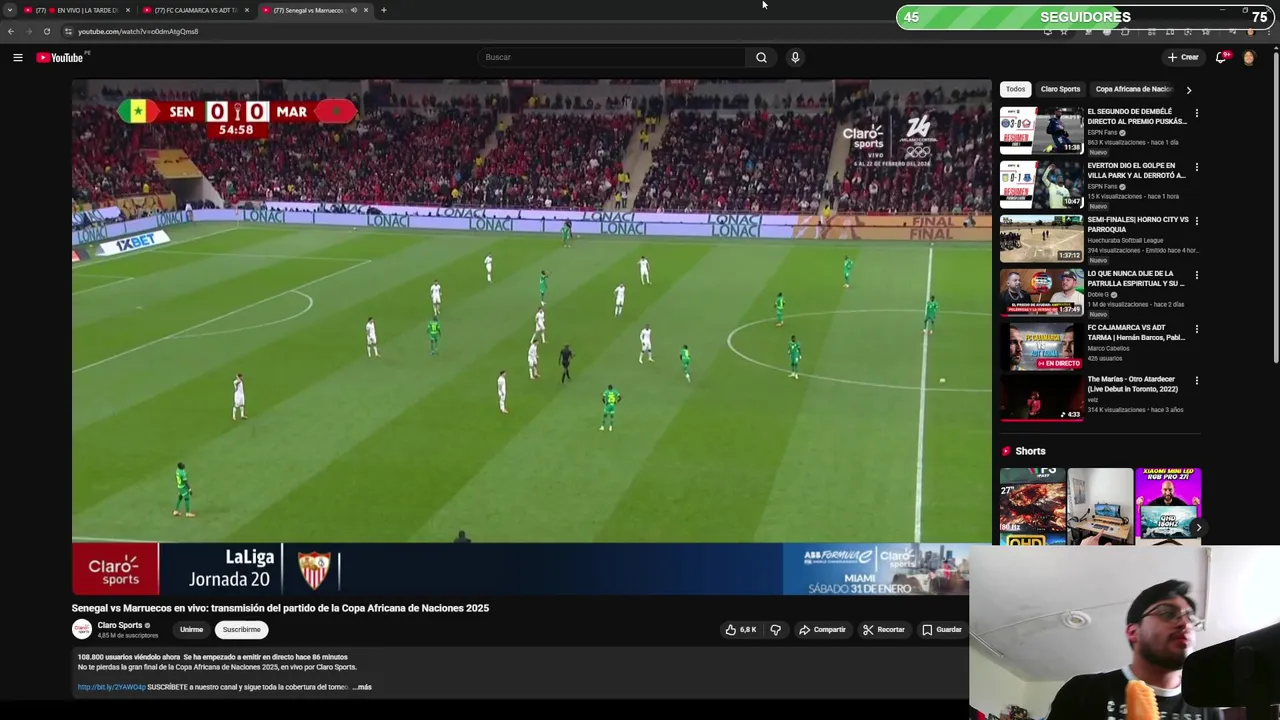Dislike the video with thumbs down

point(775,630)
